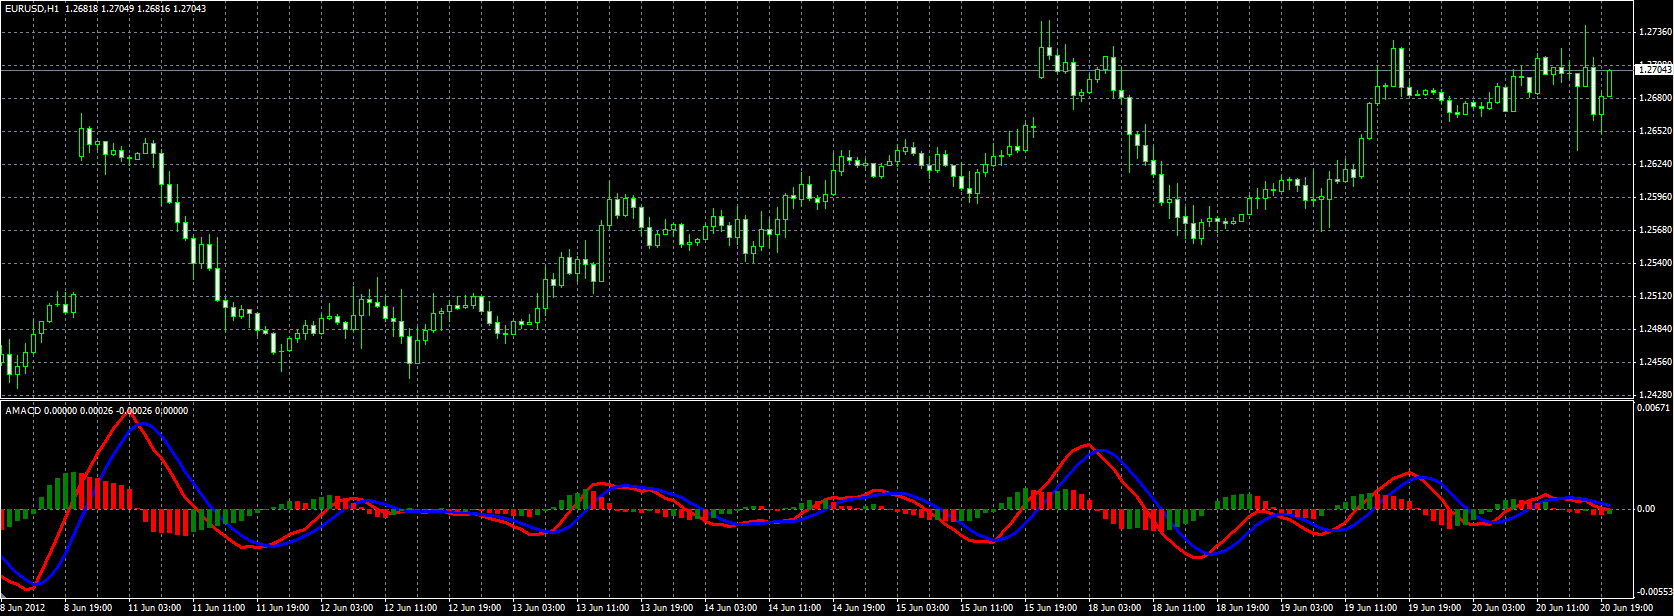Click the 15 Jun 19:00 time label
The width and height of the screenshot is (1674, 616).
[x=1051, y=607]
